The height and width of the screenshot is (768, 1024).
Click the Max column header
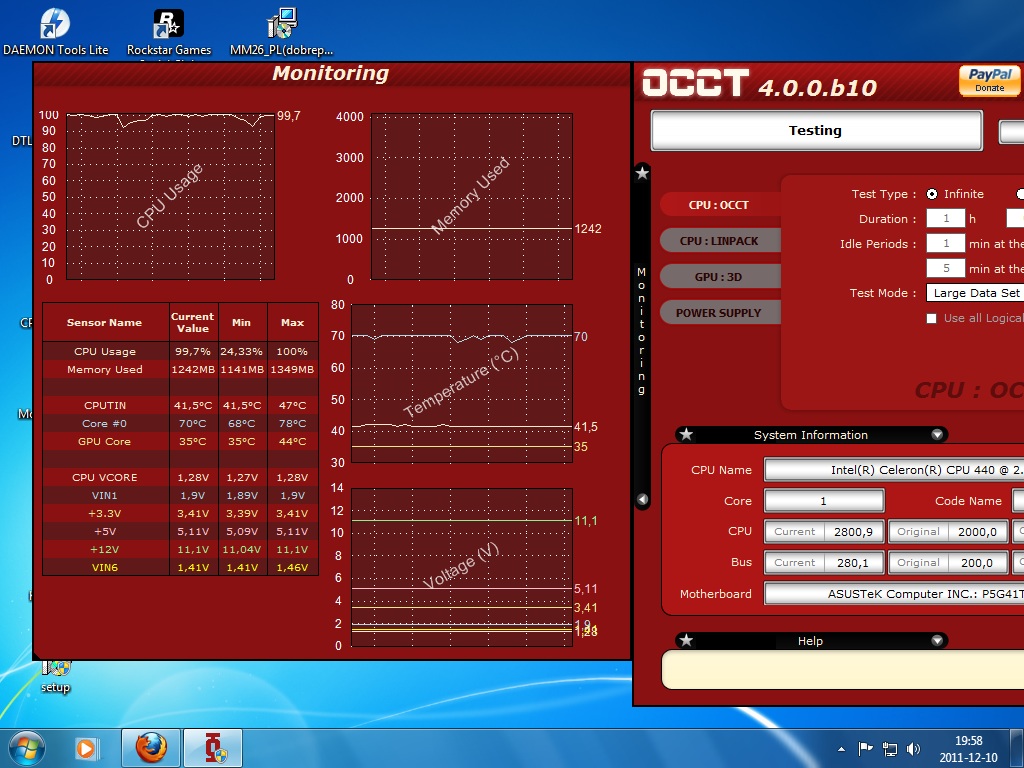click(x=293, y=322)
